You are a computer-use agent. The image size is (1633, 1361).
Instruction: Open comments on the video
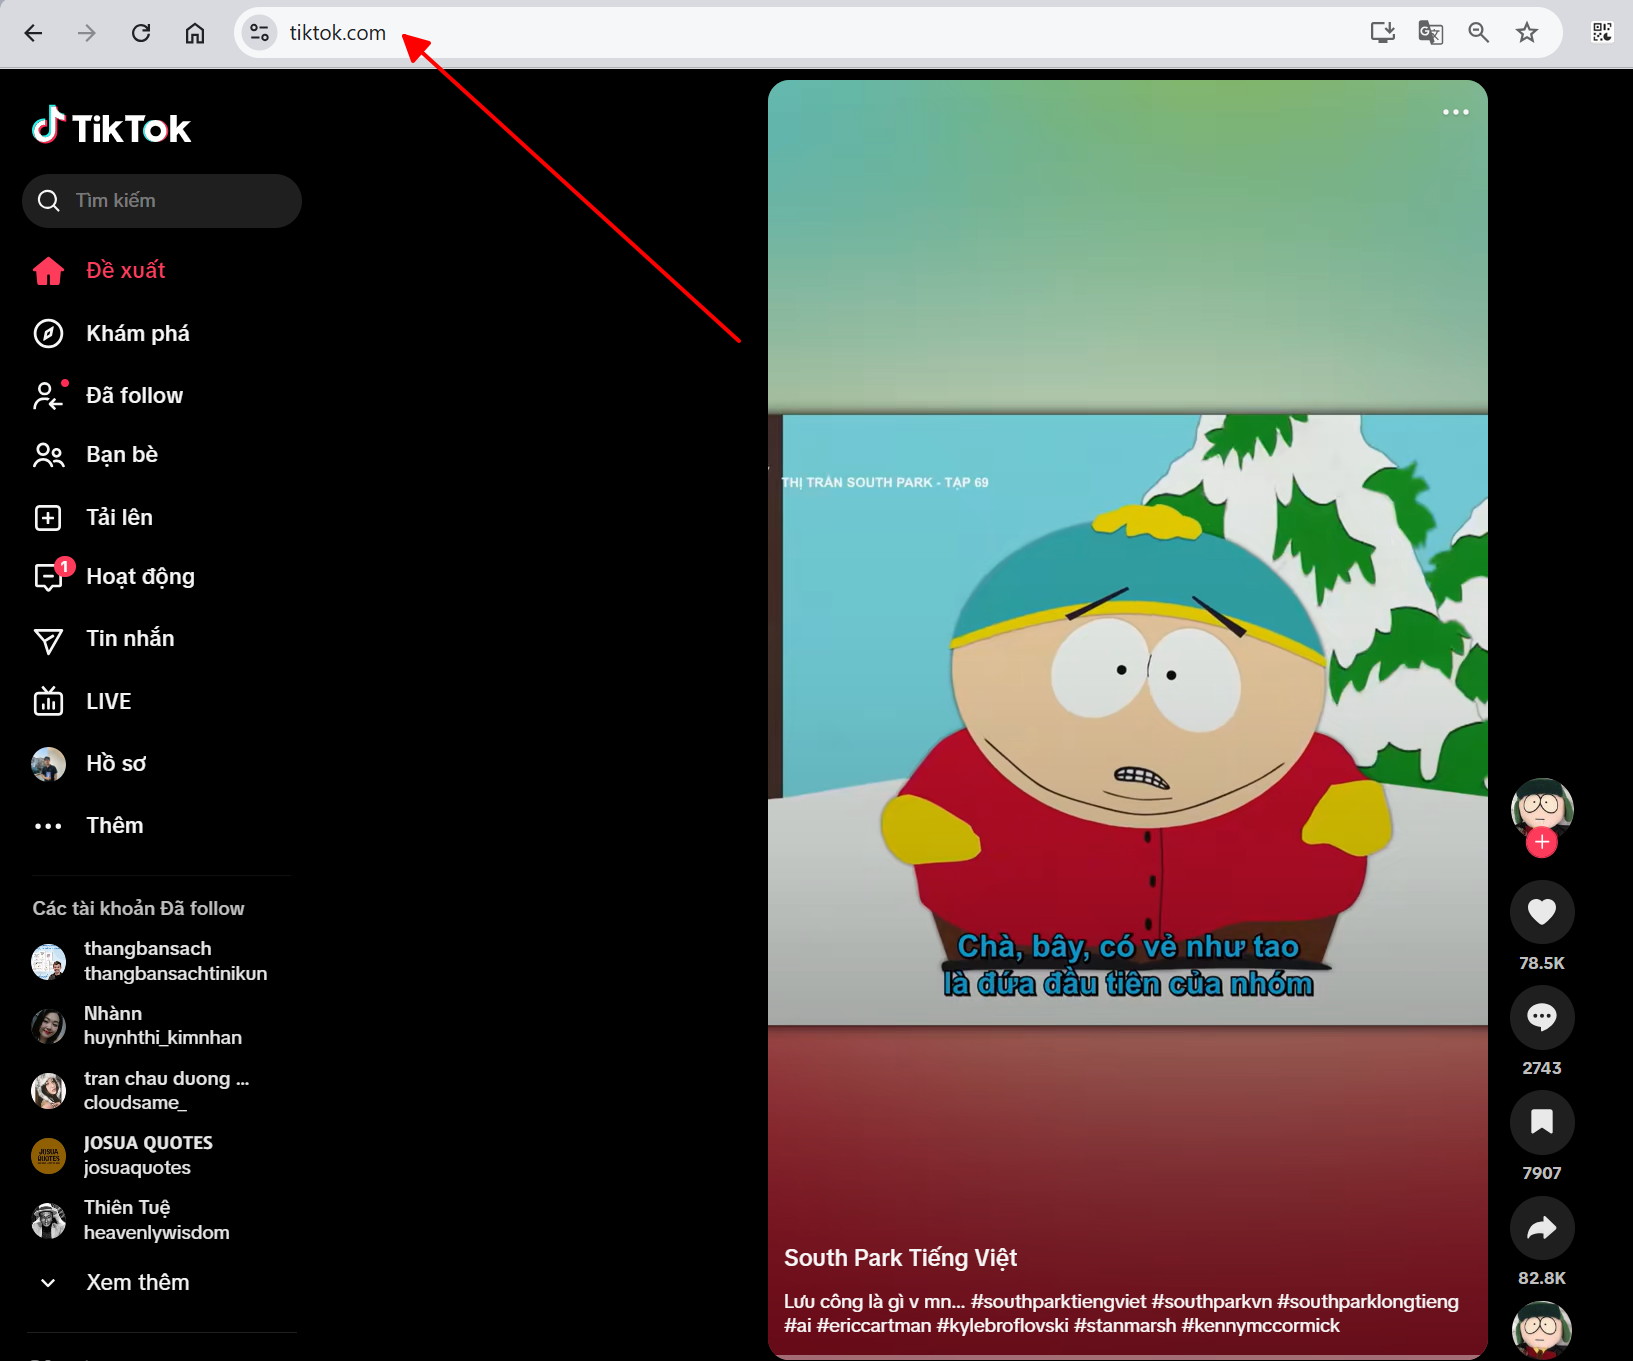pos(1541,1017)
